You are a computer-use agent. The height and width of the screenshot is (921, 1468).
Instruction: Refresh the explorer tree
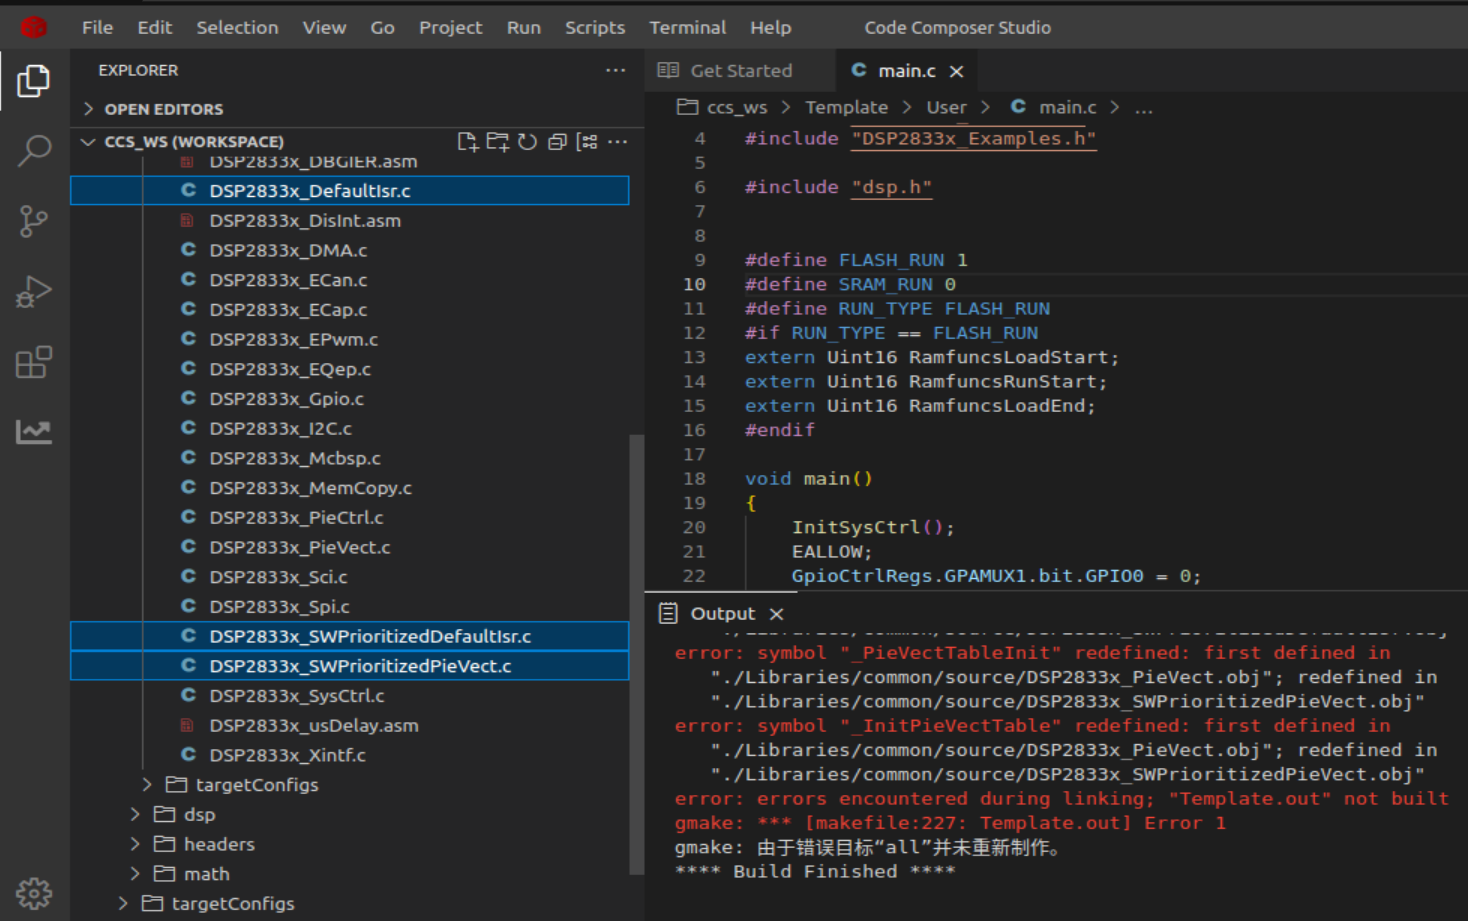(x=528, y=142)
